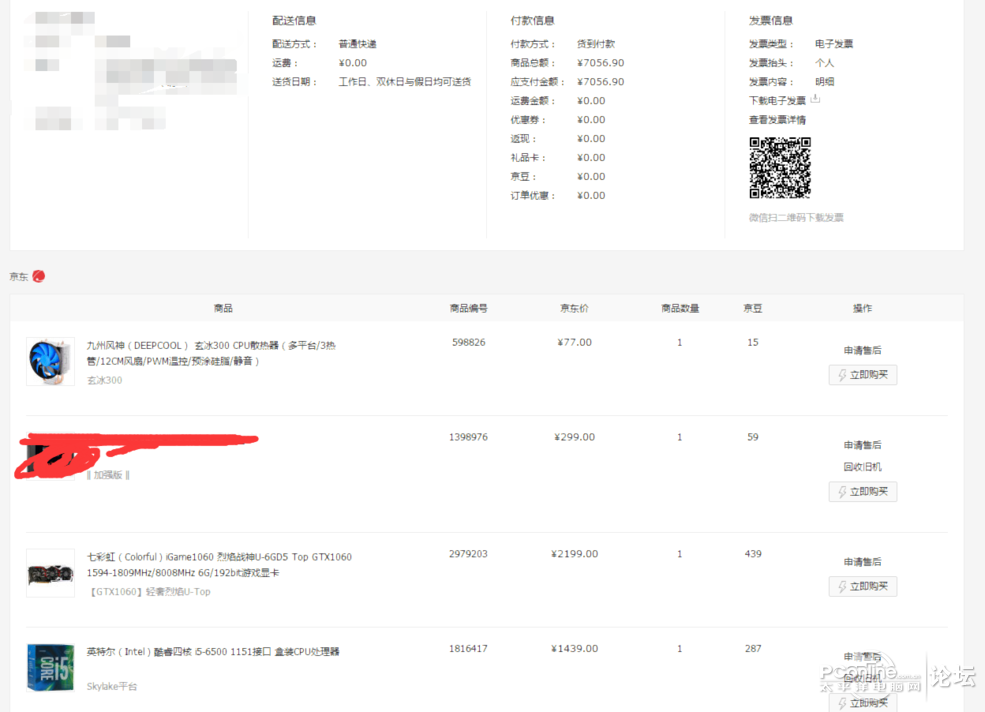
Task: Click the 配送信息 section heading
Action: (x=294, y=21)
